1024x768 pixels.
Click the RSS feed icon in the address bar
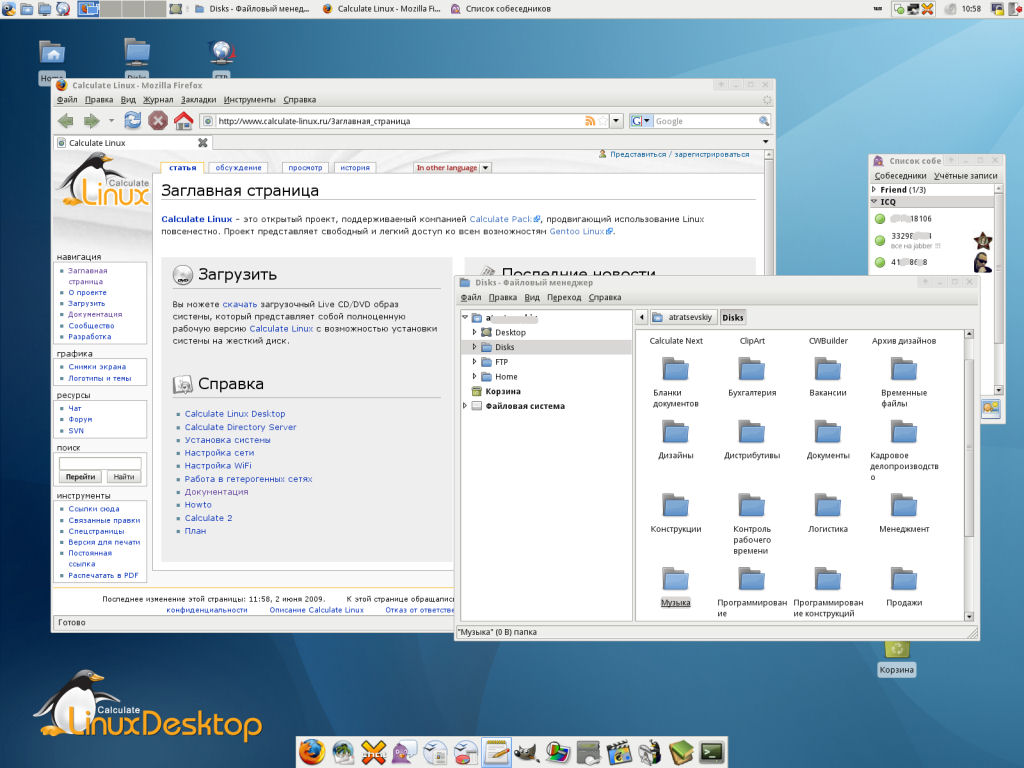coord(589,119)
